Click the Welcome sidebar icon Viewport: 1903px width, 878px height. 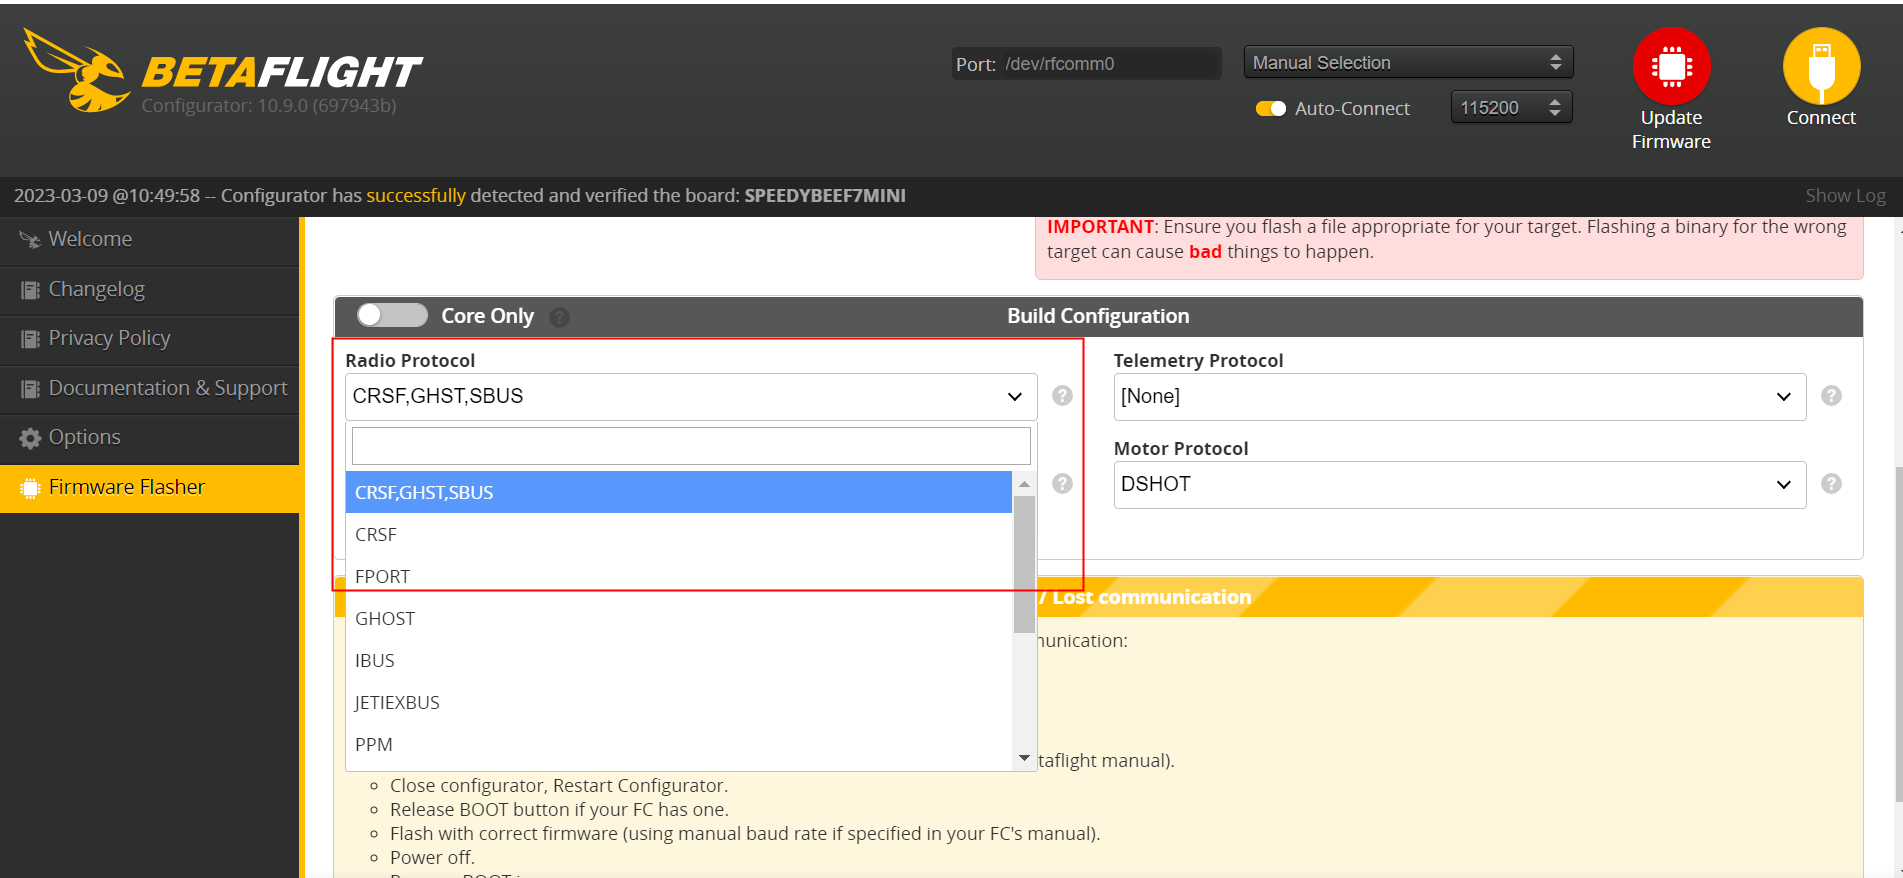(30, 240)
